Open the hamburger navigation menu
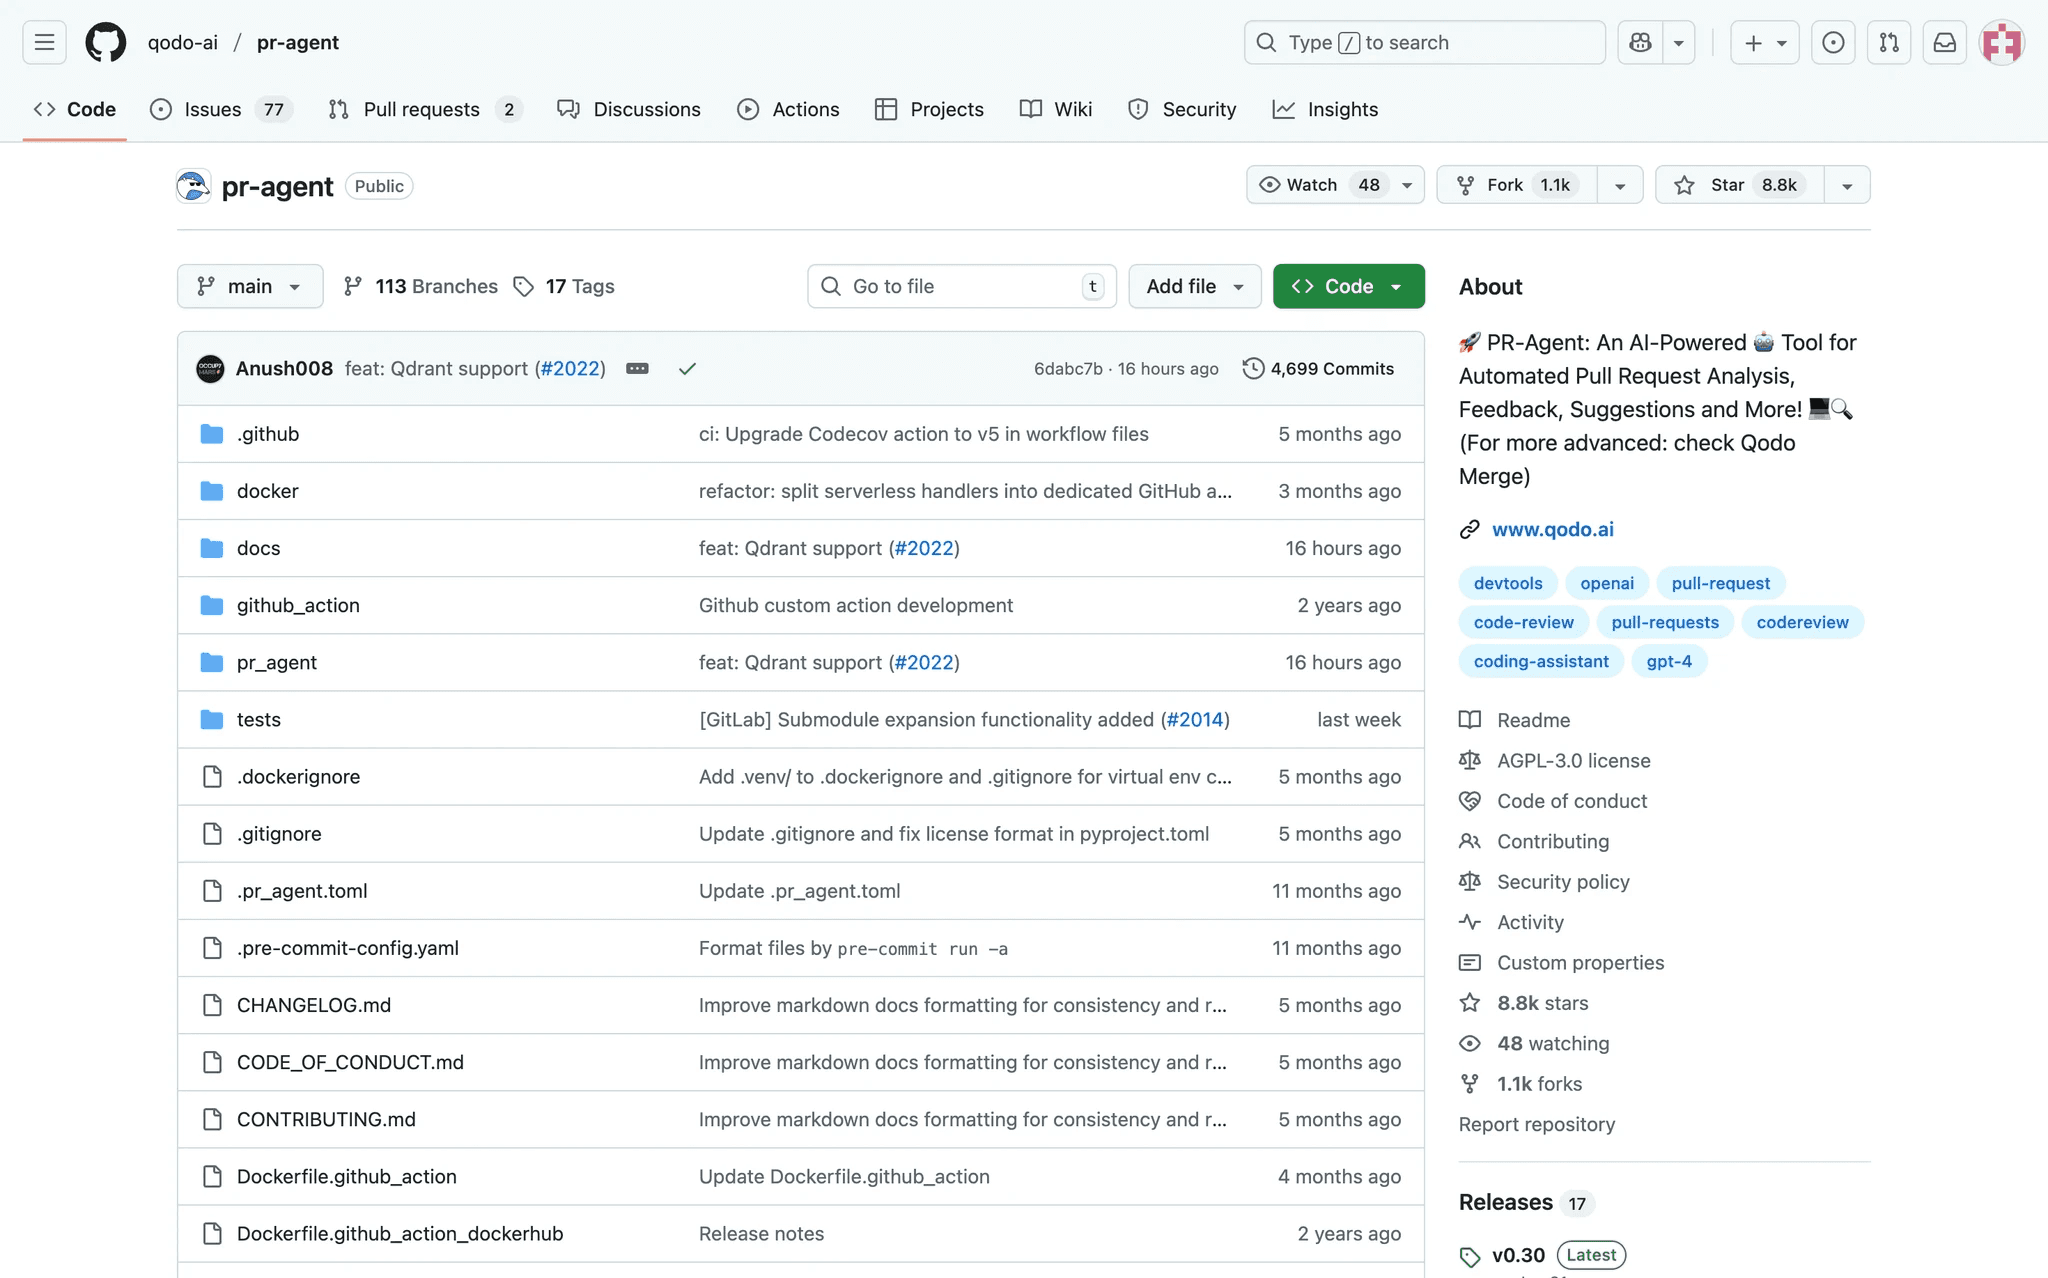The width and height of the screenshot is (2048, 1278). point(44,42)
